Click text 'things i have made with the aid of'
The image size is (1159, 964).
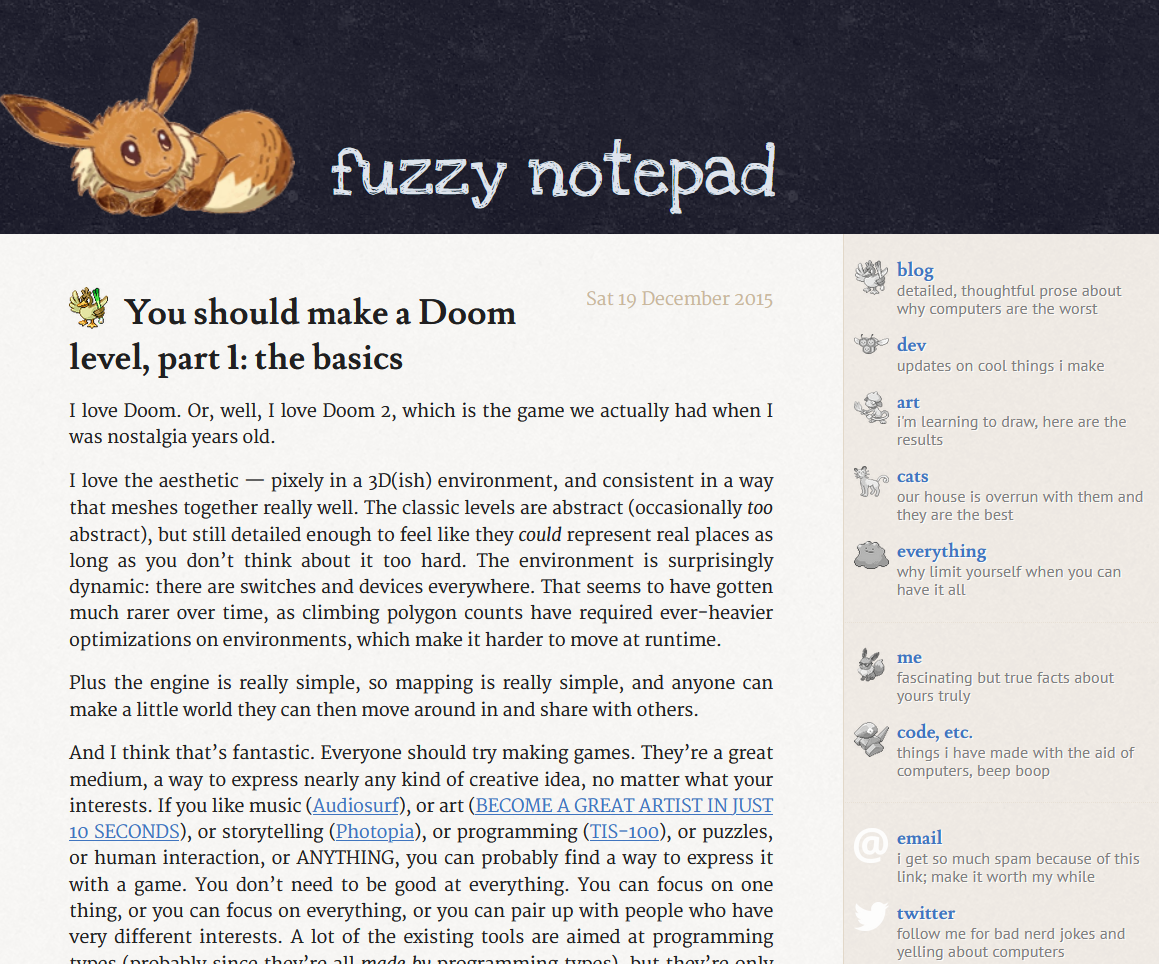coord(1015,753)
